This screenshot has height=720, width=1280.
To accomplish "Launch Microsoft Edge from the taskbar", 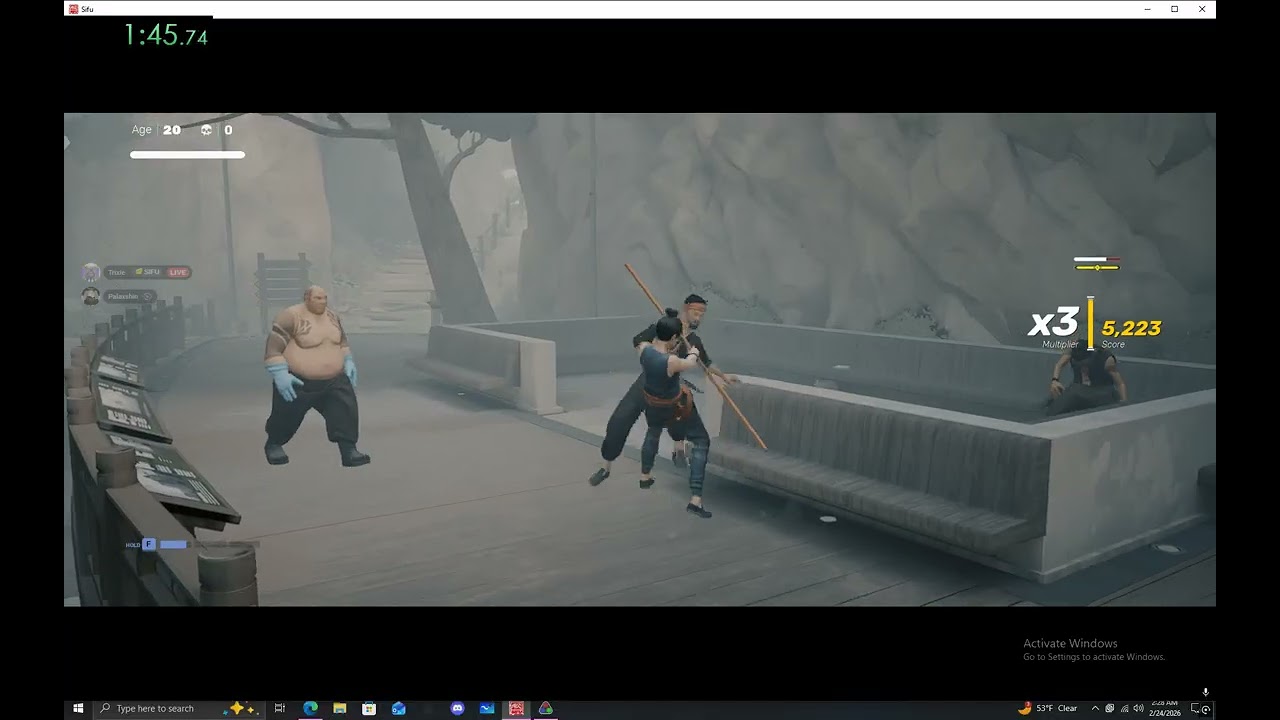I will [x=310, y=708].
